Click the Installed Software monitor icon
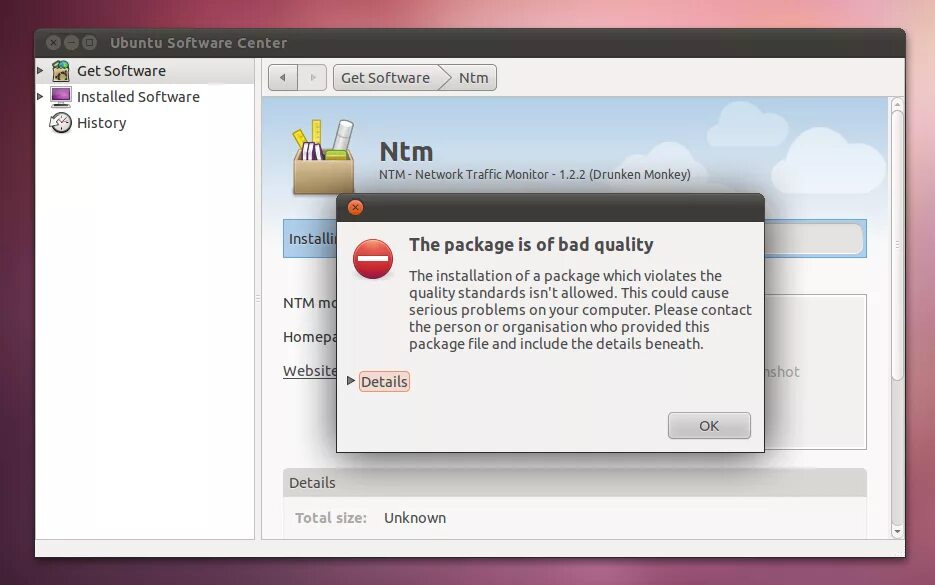Viewport: 935px width, 585px height. pyautogui.click(x=60, y=97)
